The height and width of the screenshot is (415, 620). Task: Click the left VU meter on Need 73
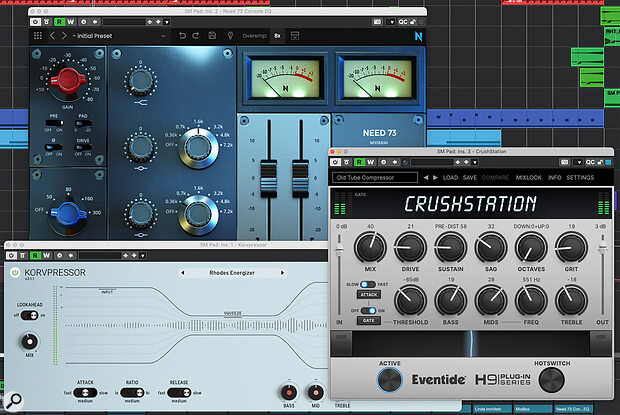pos(285,78)
